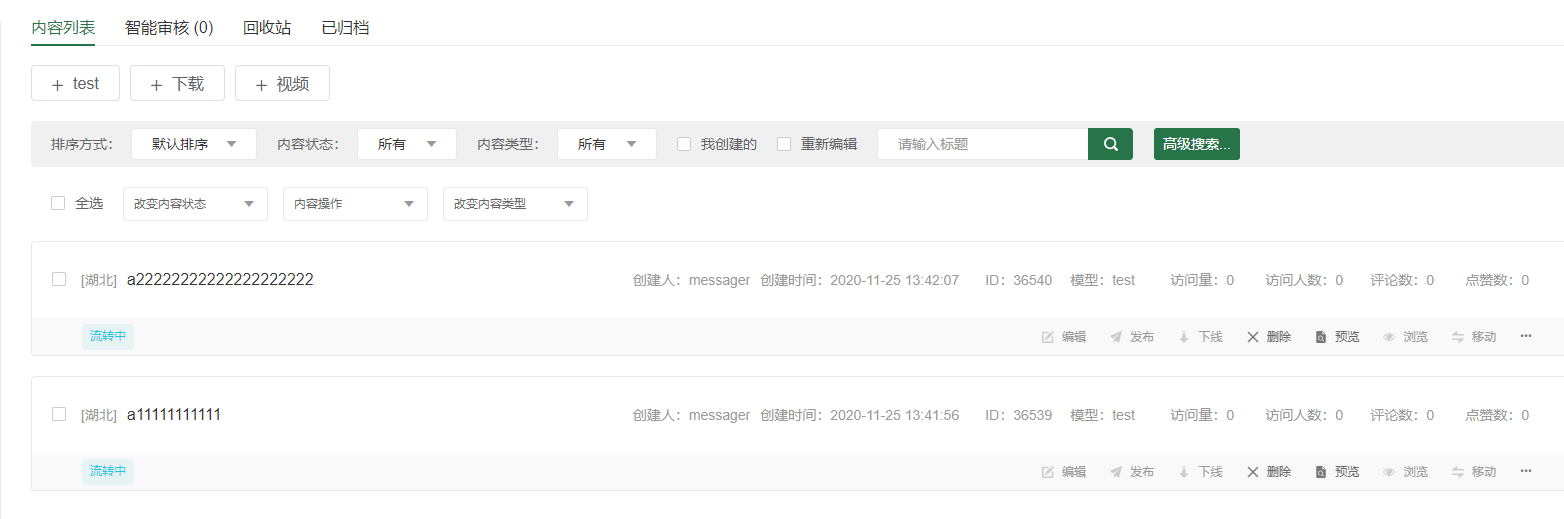Click the ID：36539 text
Viewport: 1564px width, 519px height.
(1018, 415)
